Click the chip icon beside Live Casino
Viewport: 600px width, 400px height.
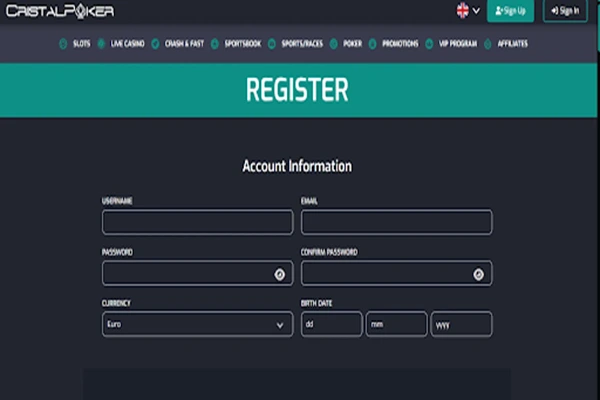click(101, 44)
